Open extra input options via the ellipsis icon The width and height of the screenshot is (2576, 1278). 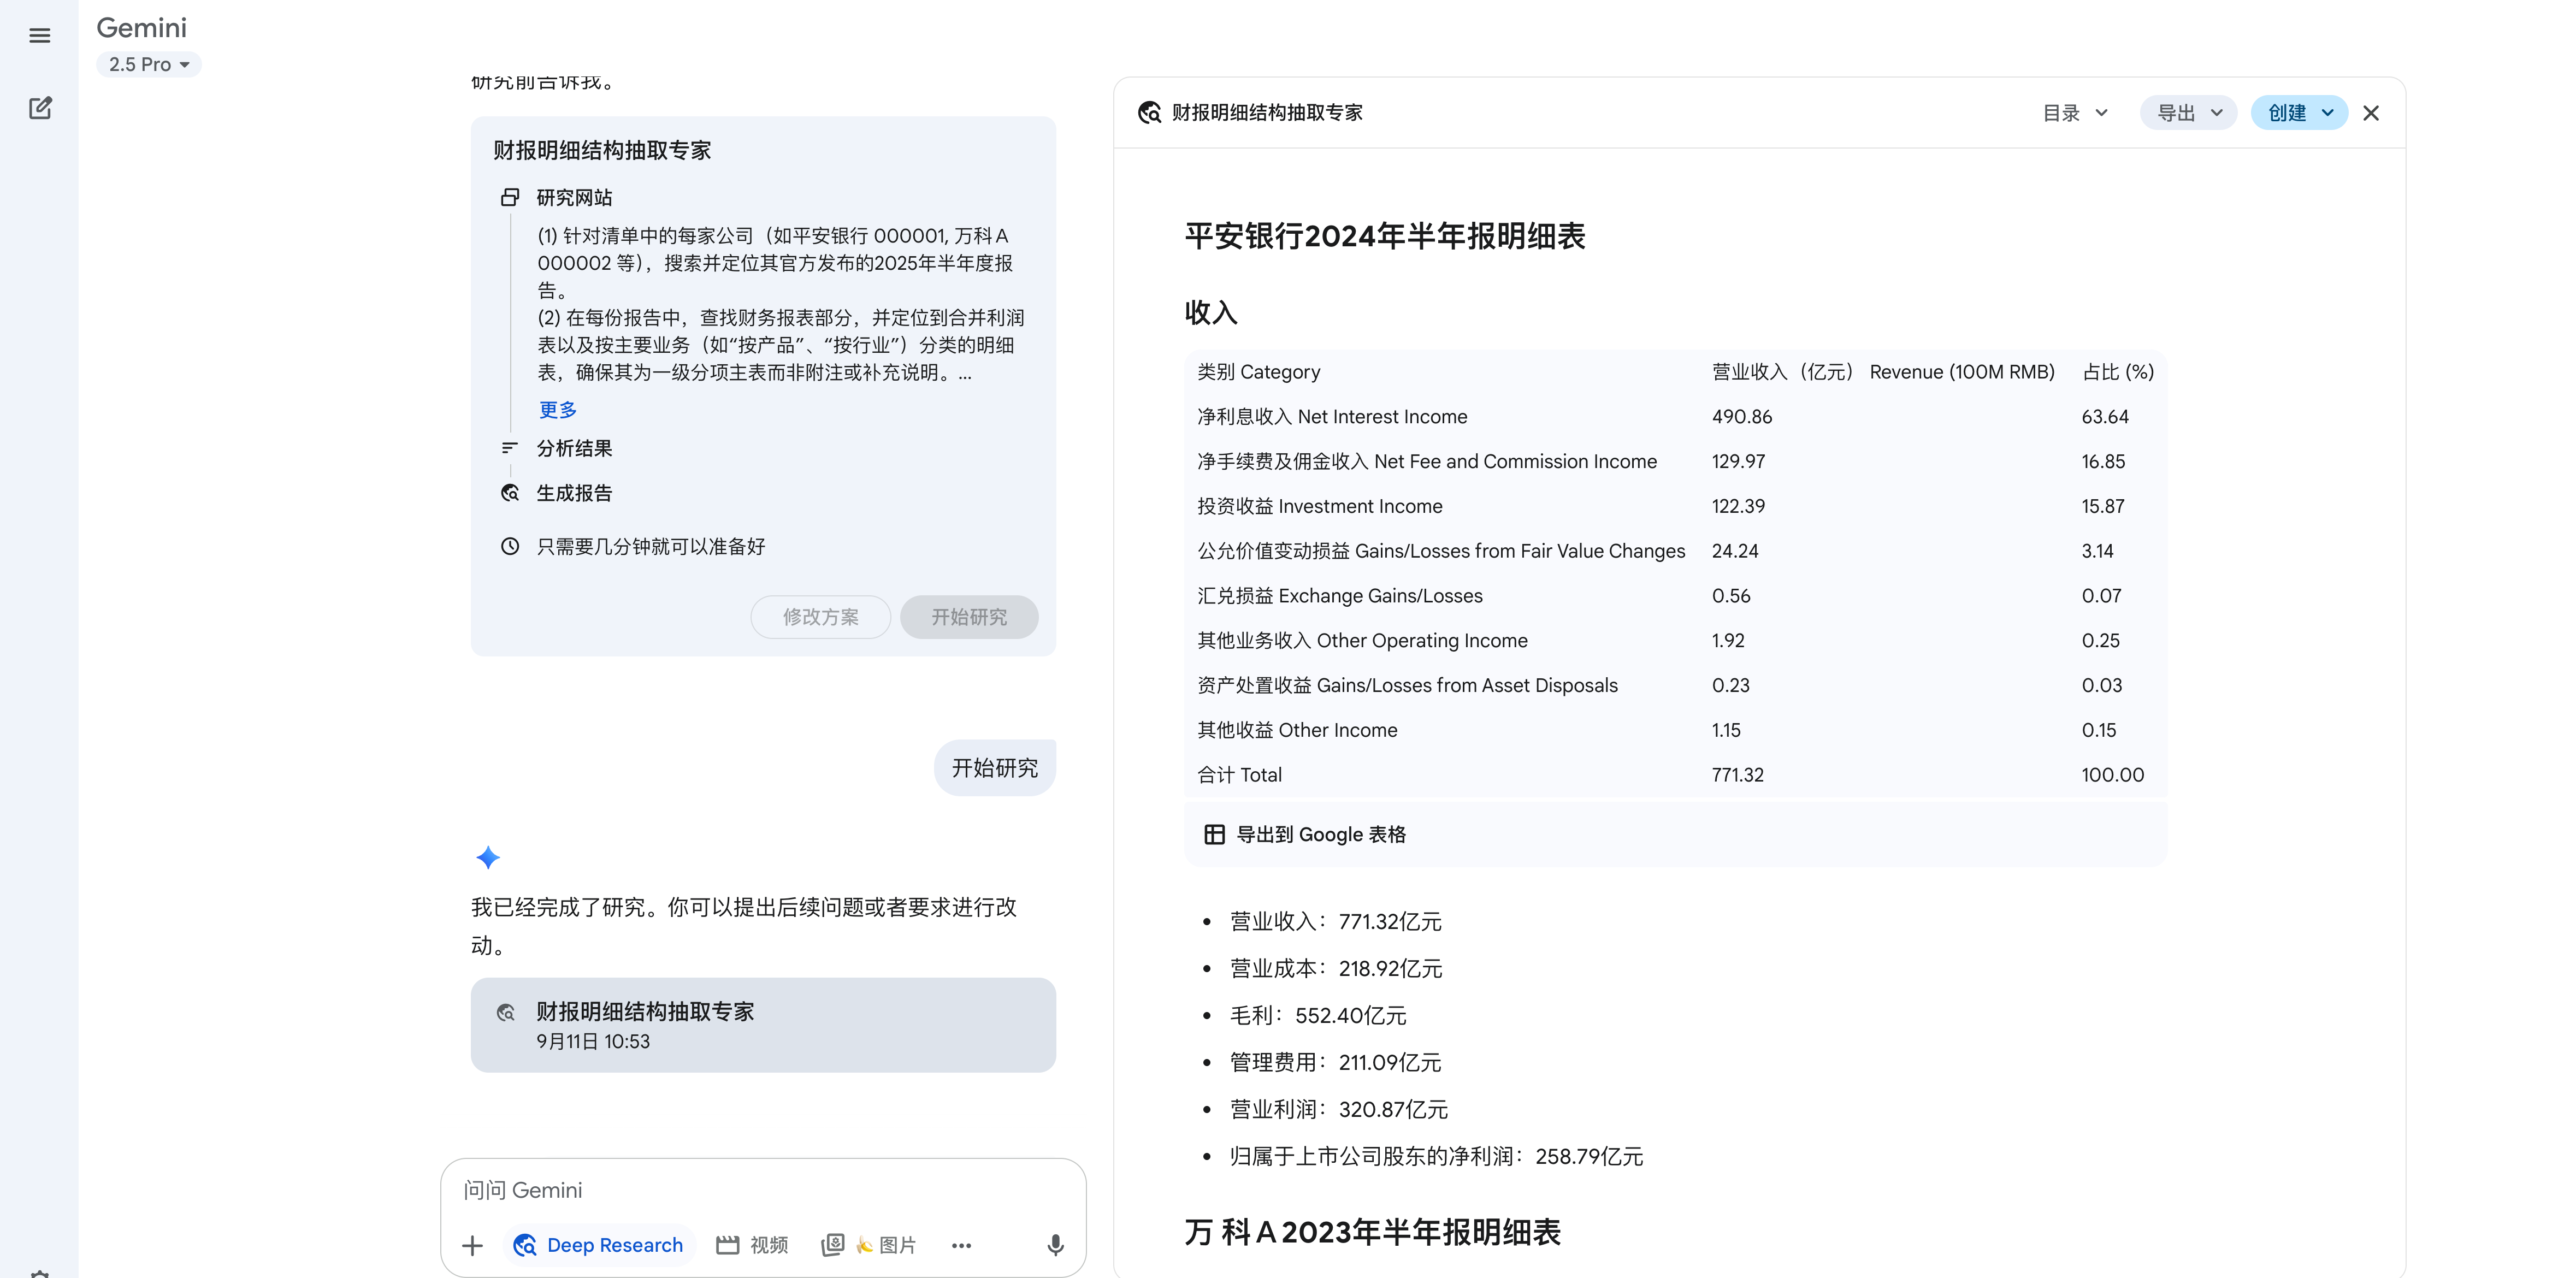tap(961, 1245)
